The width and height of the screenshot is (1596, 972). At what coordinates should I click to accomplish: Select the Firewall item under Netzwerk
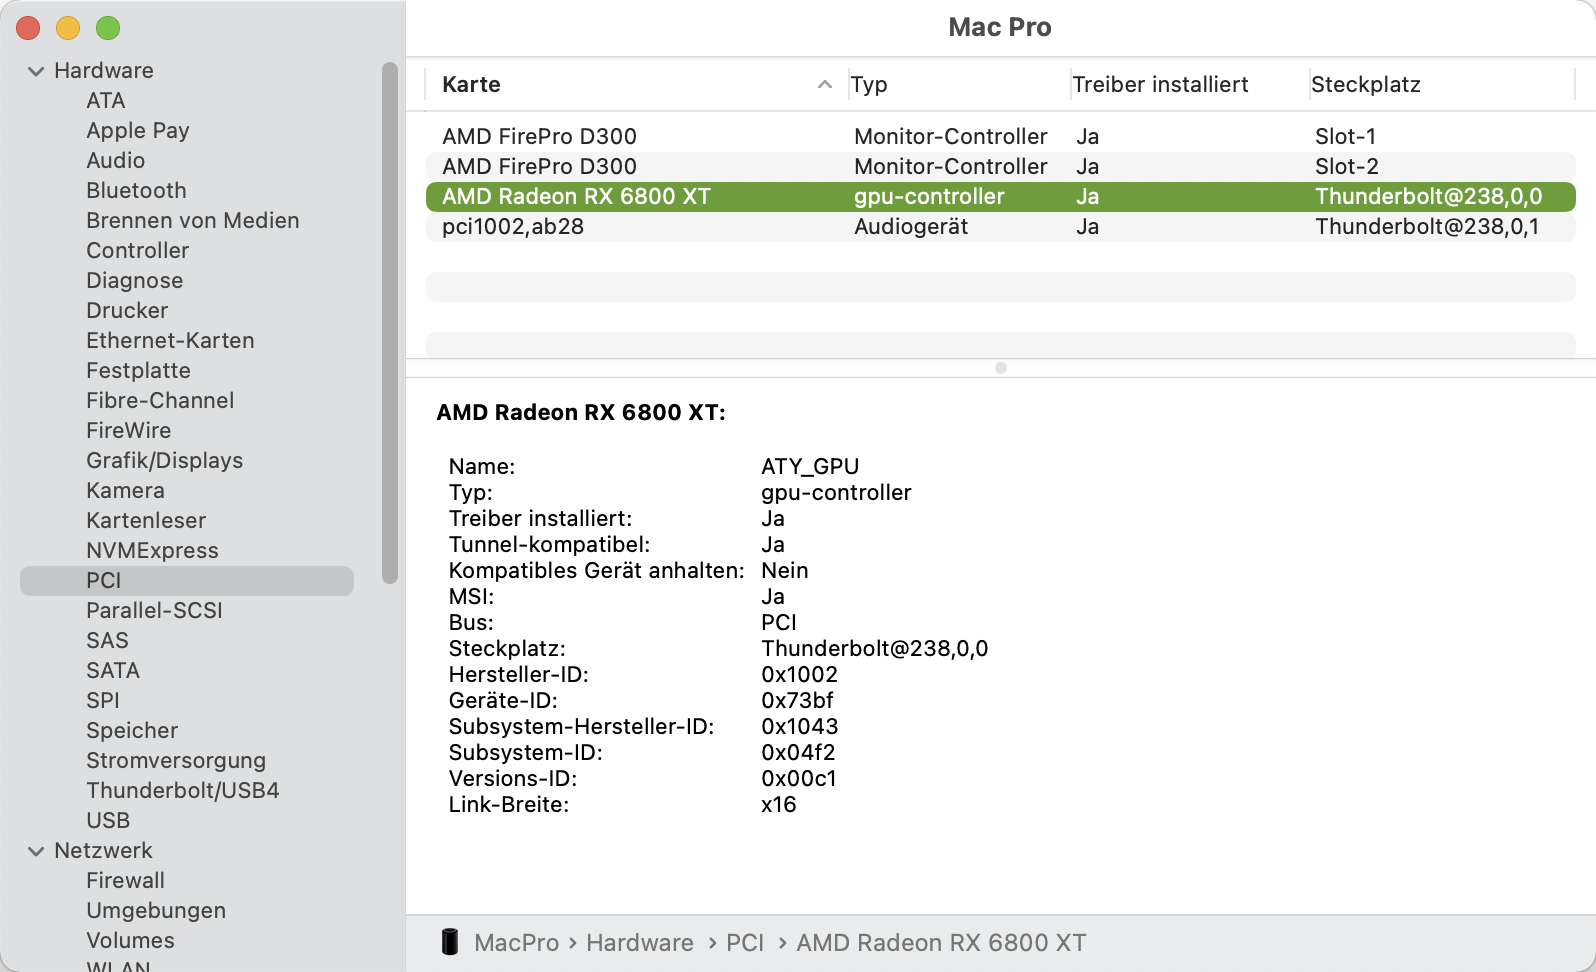click(125, 881)
